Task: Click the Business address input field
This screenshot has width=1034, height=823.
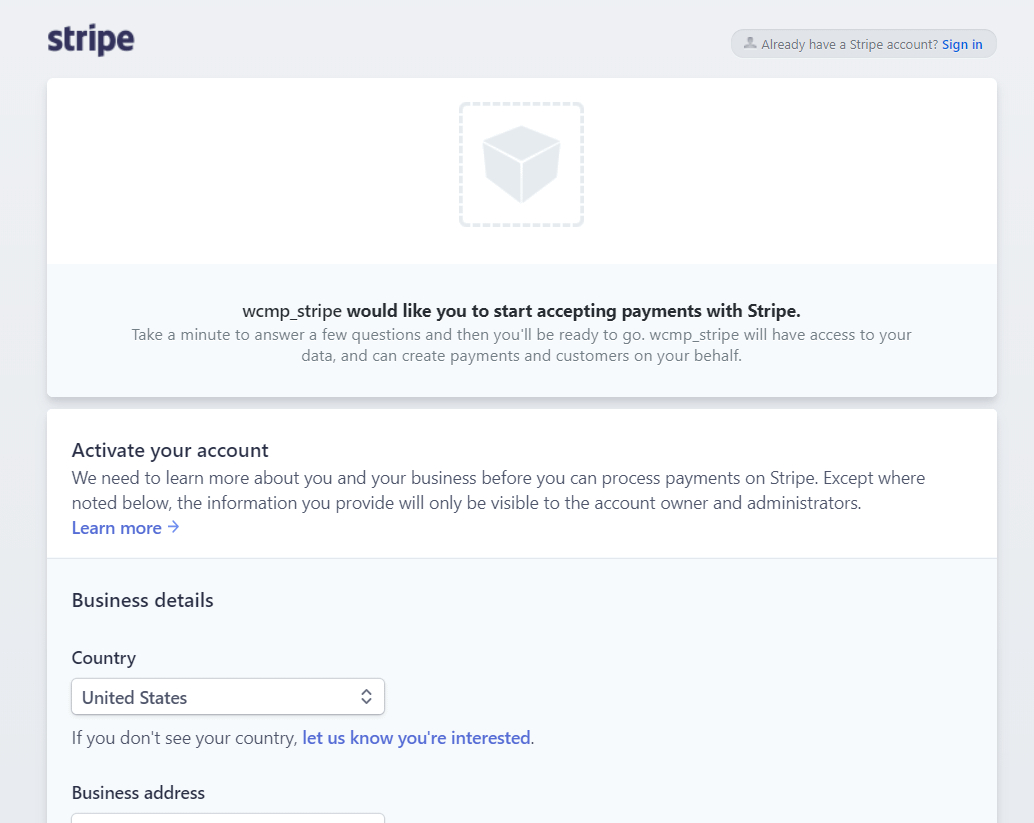Action: (x=227, y=818)
